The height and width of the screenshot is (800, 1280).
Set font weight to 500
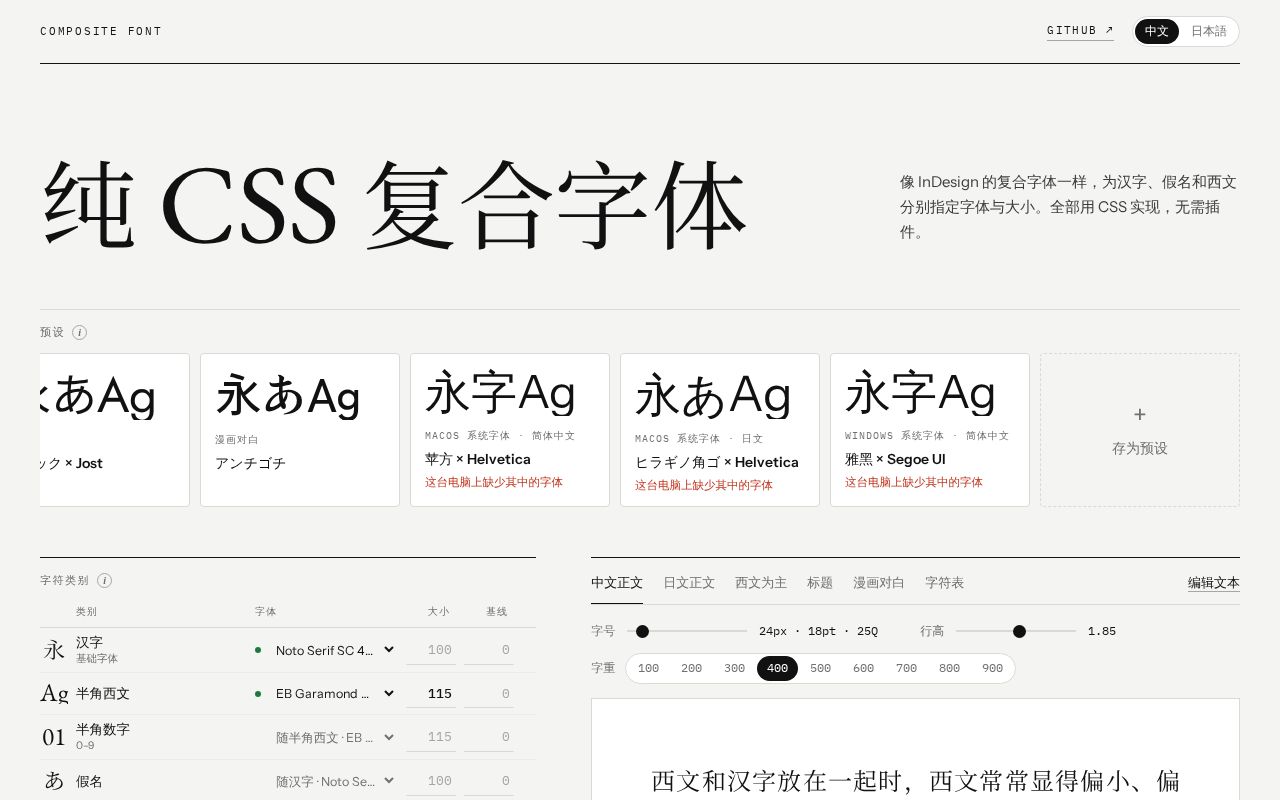820,668
